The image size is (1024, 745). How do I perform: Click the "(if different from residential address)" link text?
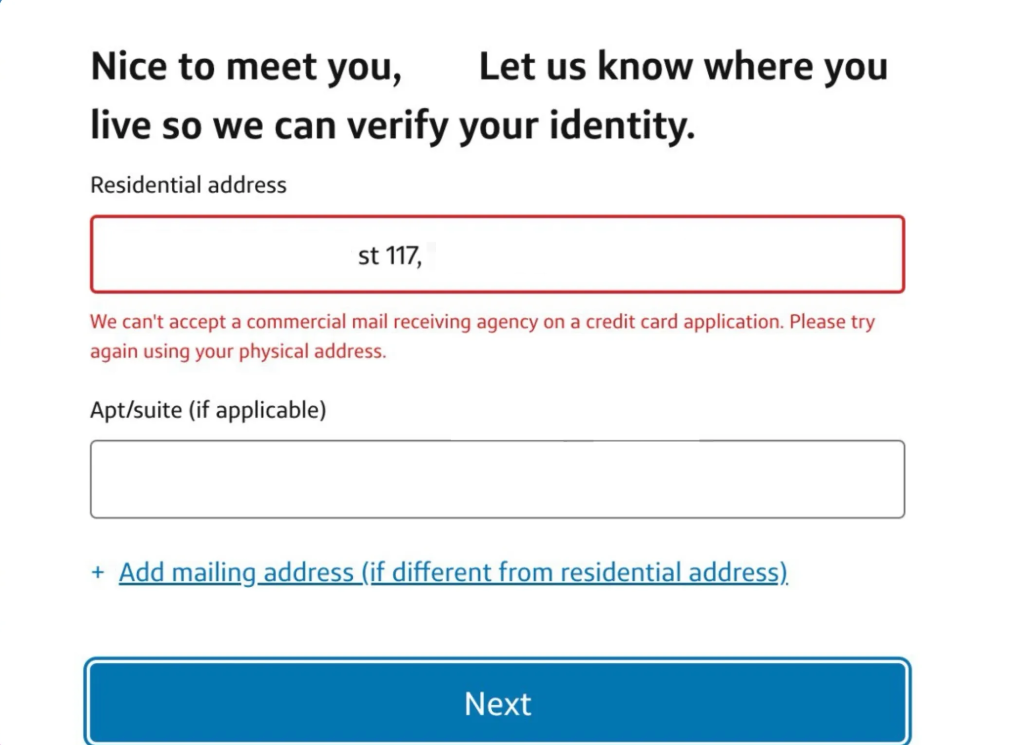click(x=574, y=573)
